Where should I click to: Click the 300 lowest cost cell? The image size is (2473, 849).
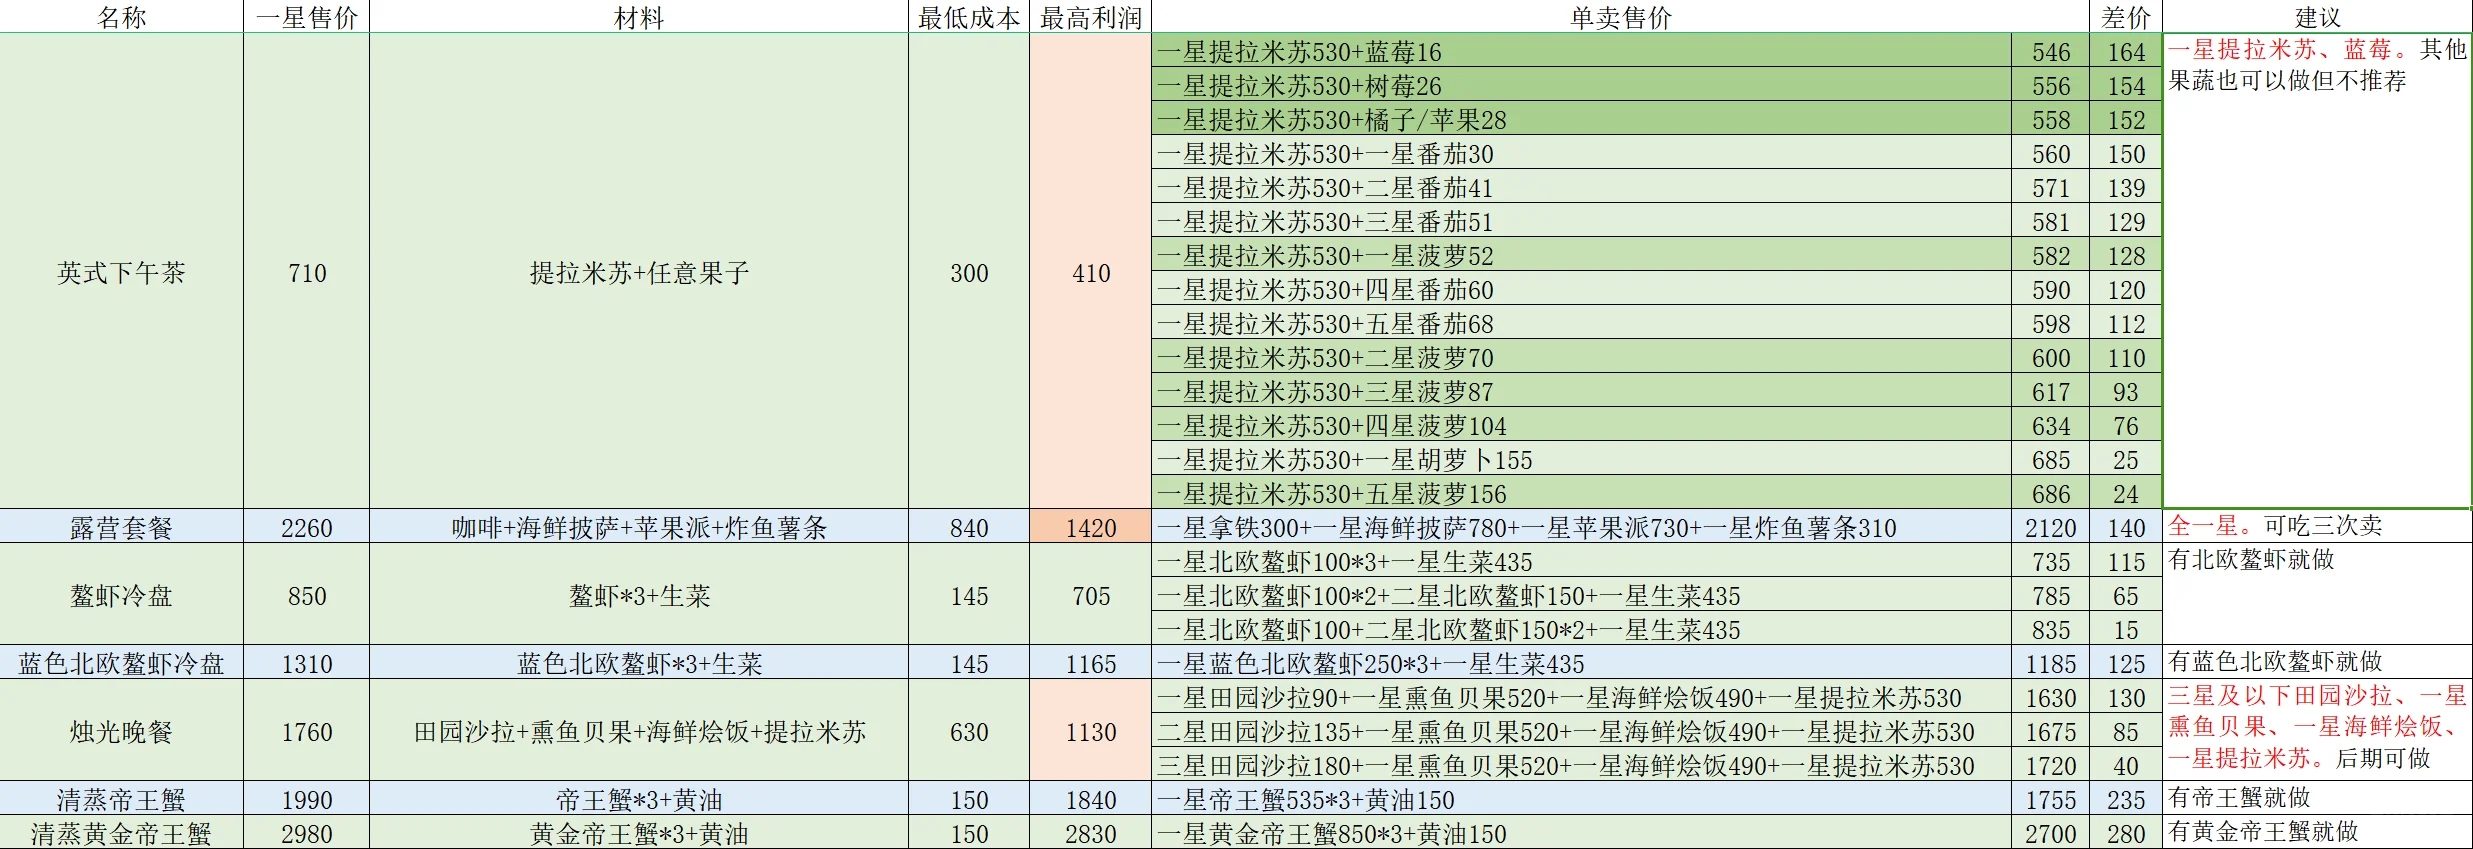tap(969, 272)
